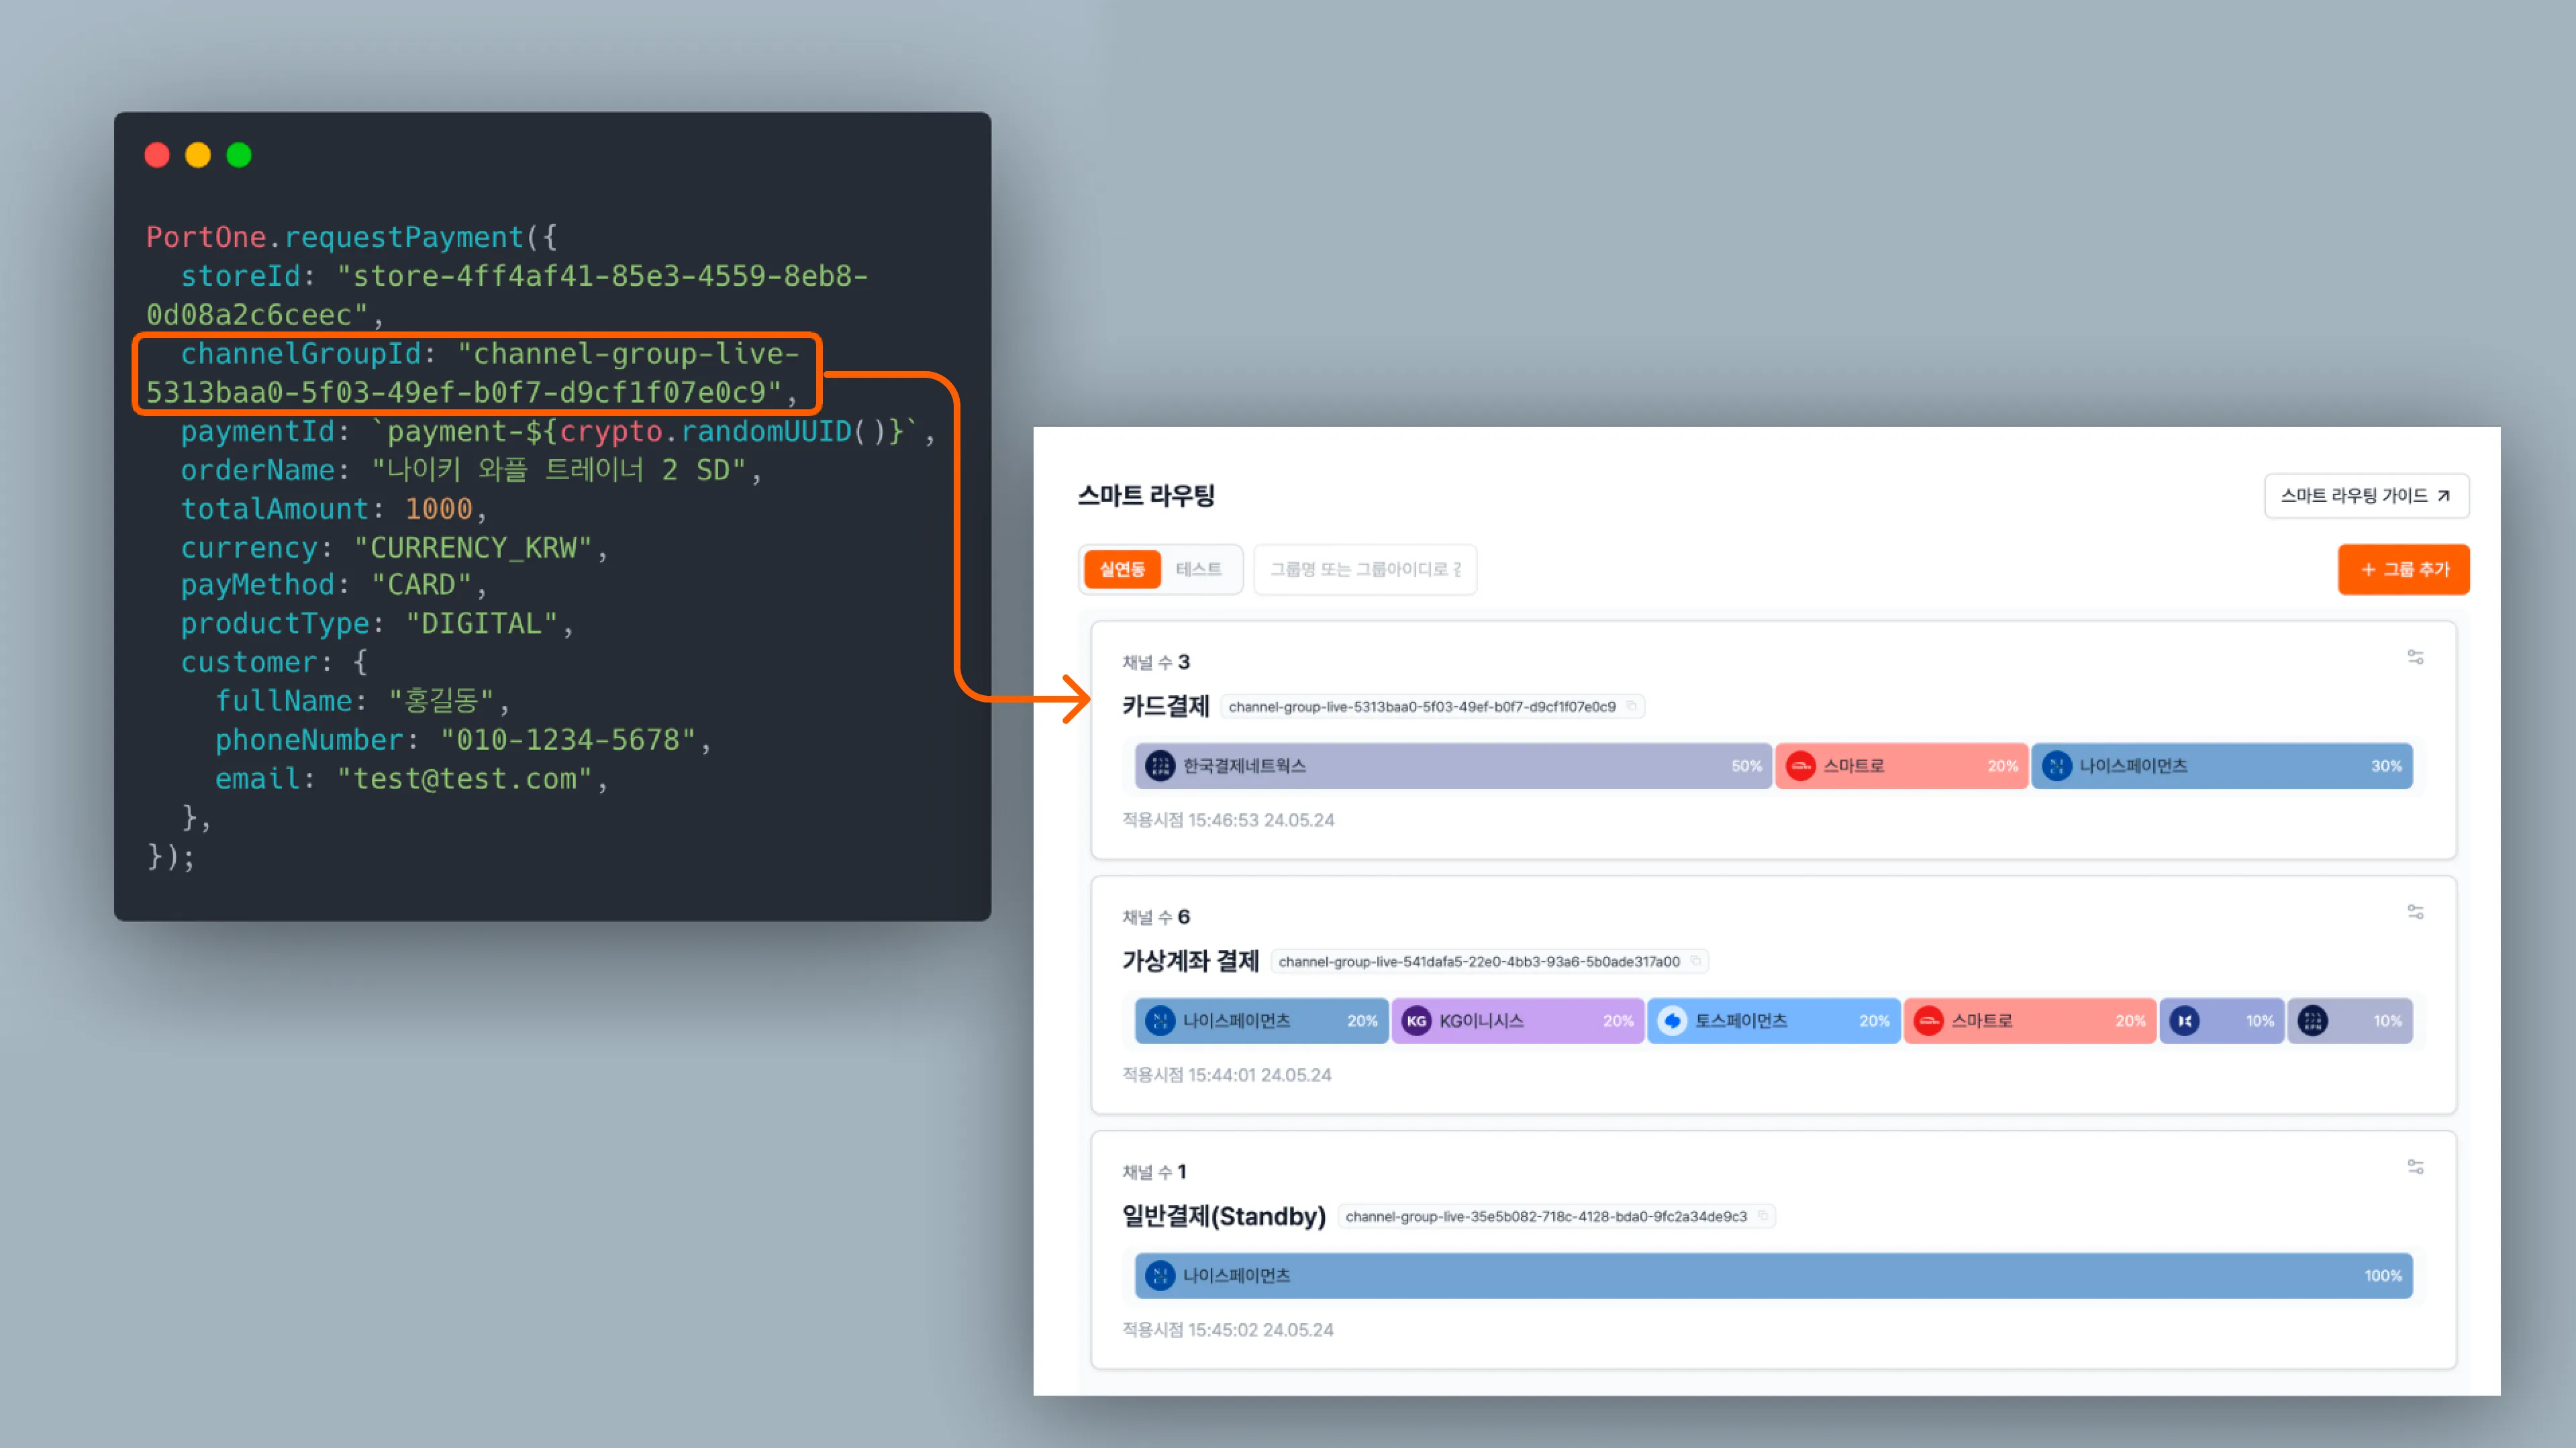Switch to the 실연동 mode
The image size is (2576, 1448).
(1122, 569)
